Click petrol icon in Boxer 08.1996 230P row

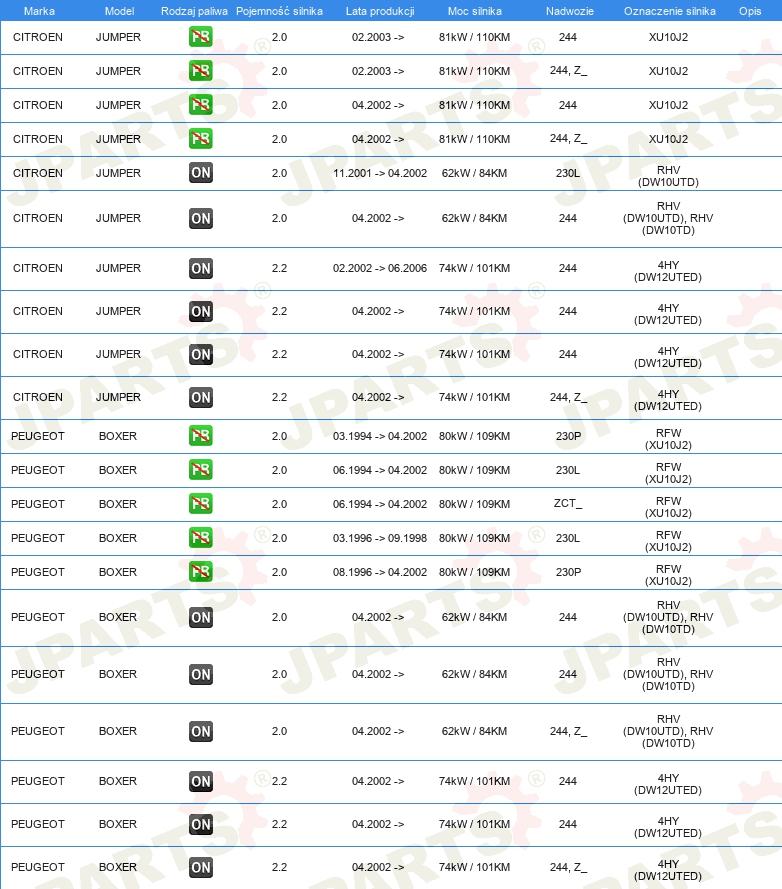[x=201, y=572]
